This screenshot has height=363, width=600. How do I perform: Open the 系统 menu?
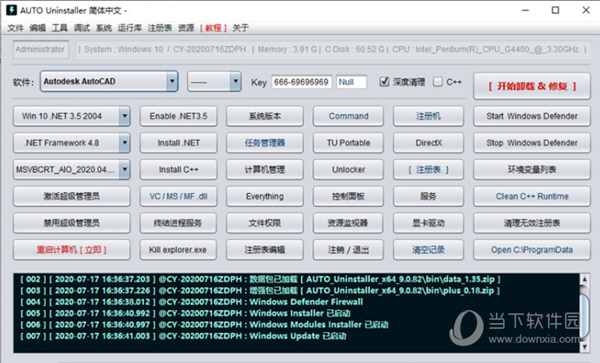point(104,28)
